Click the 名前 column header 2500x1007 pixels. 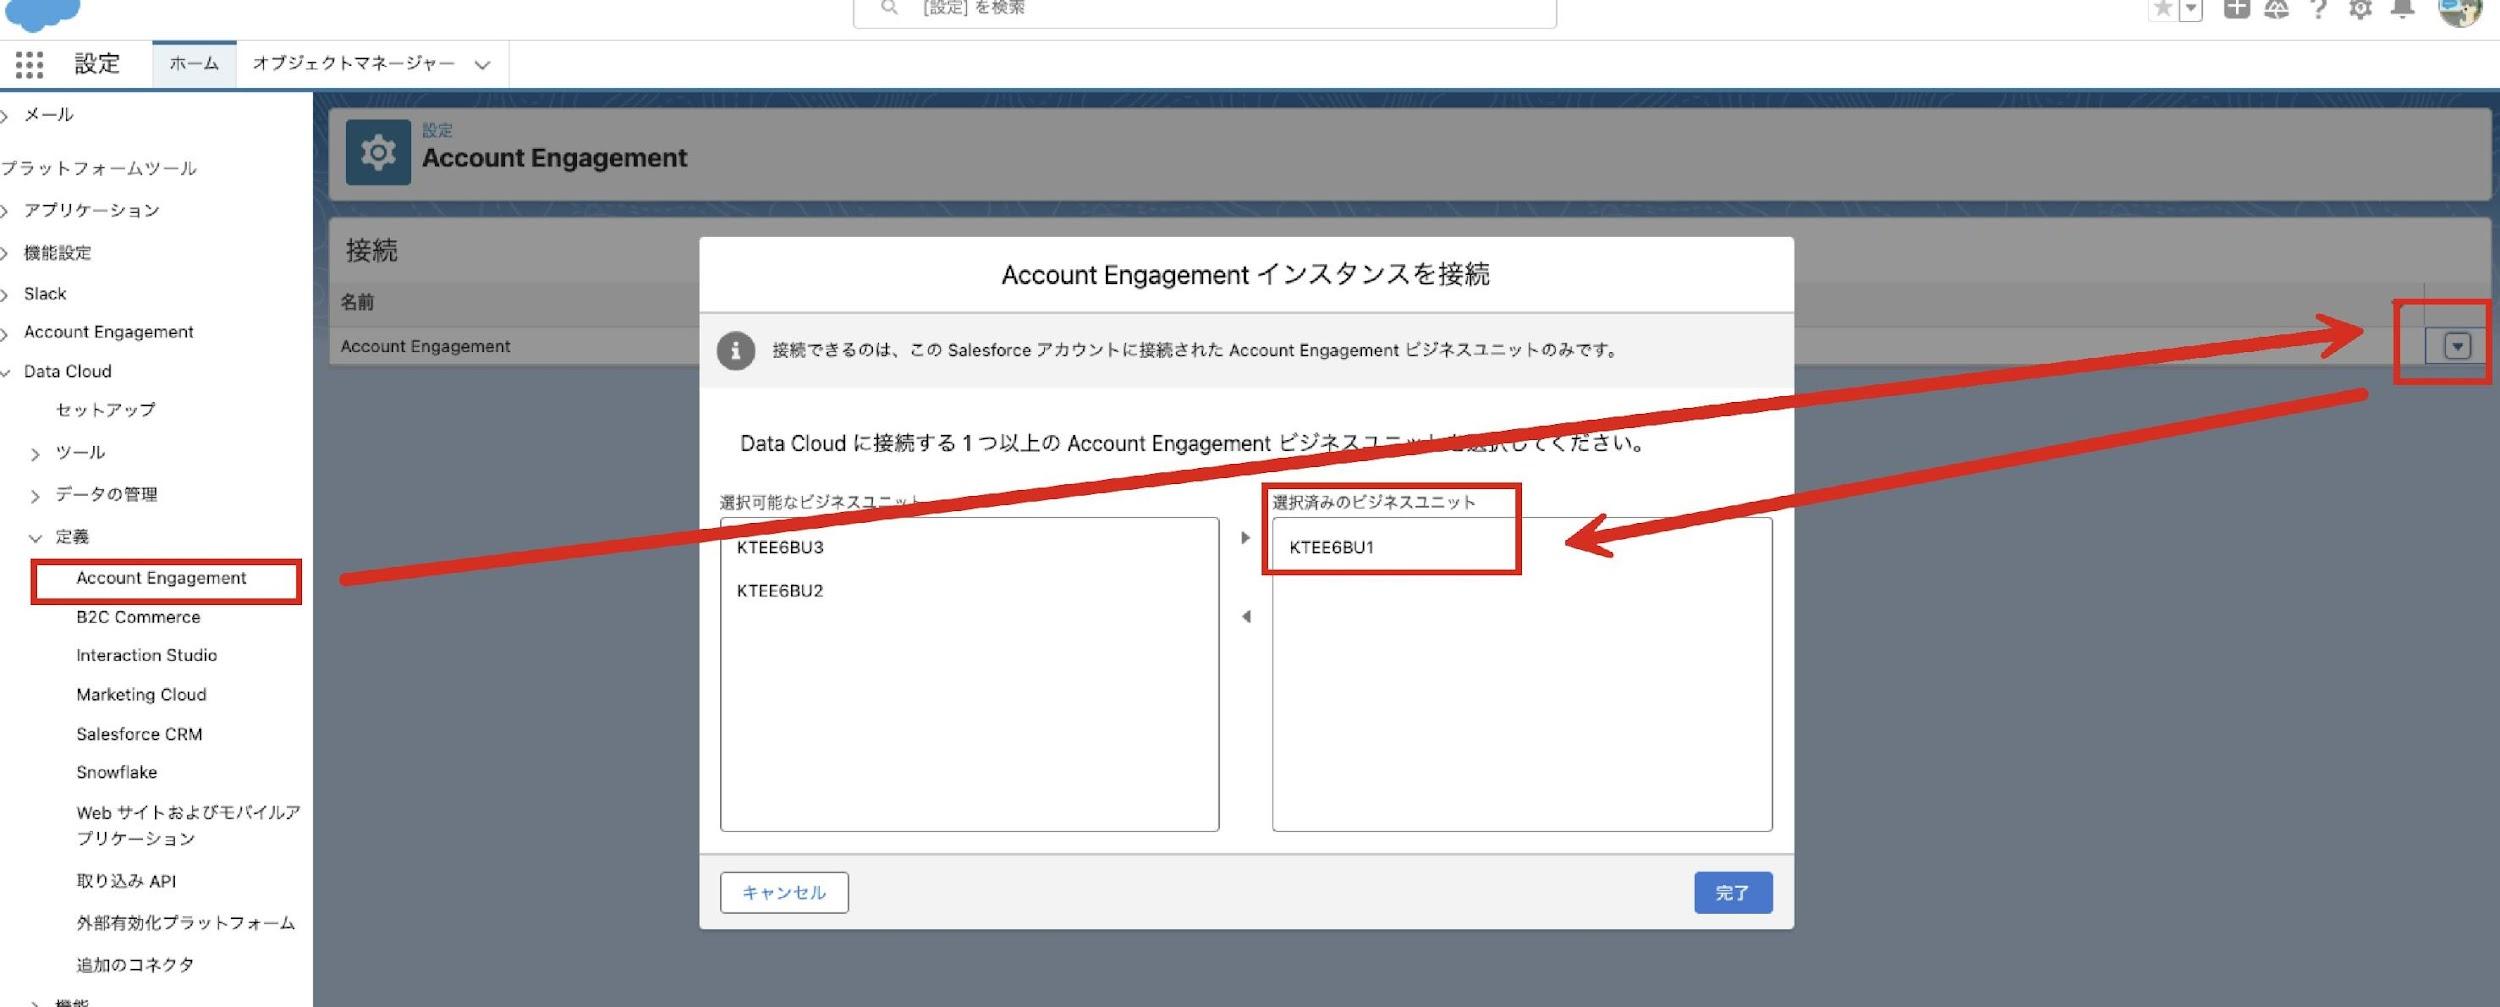point(357,302)
